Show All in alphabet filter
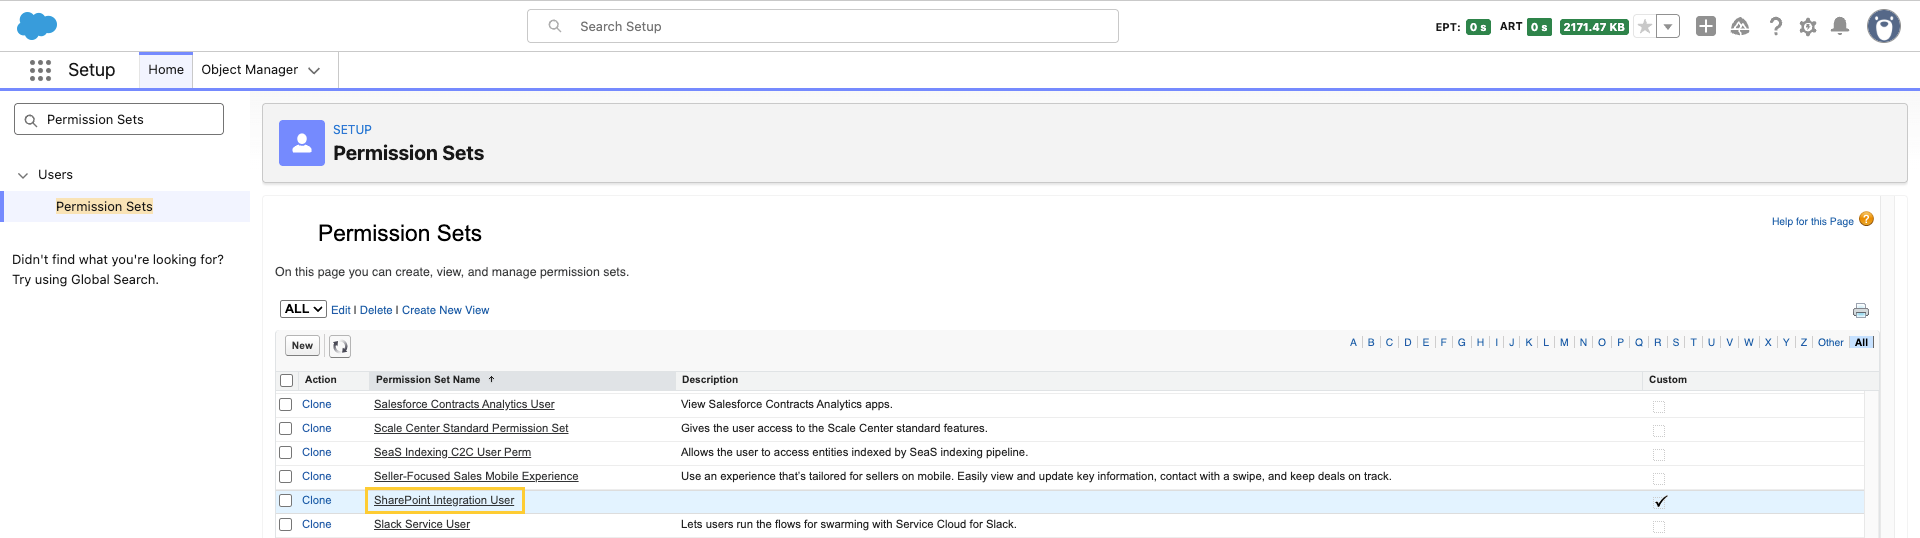The image size is (1920, 538). (1861, 342)
